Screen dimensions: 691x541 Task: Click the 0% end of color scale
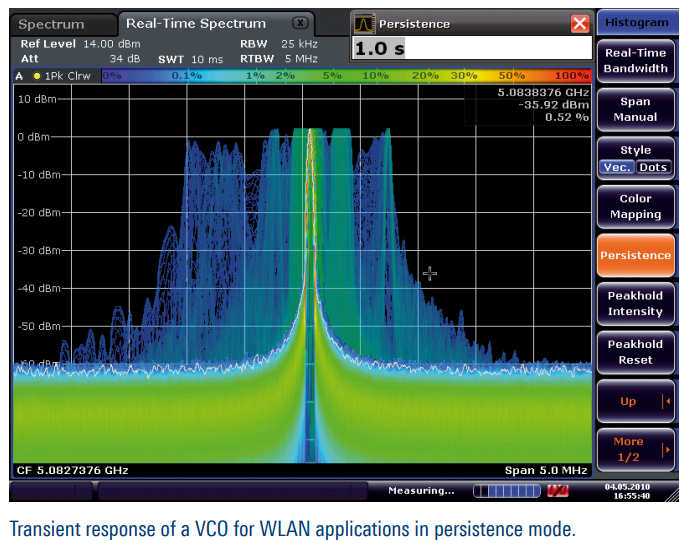(112, 76)
